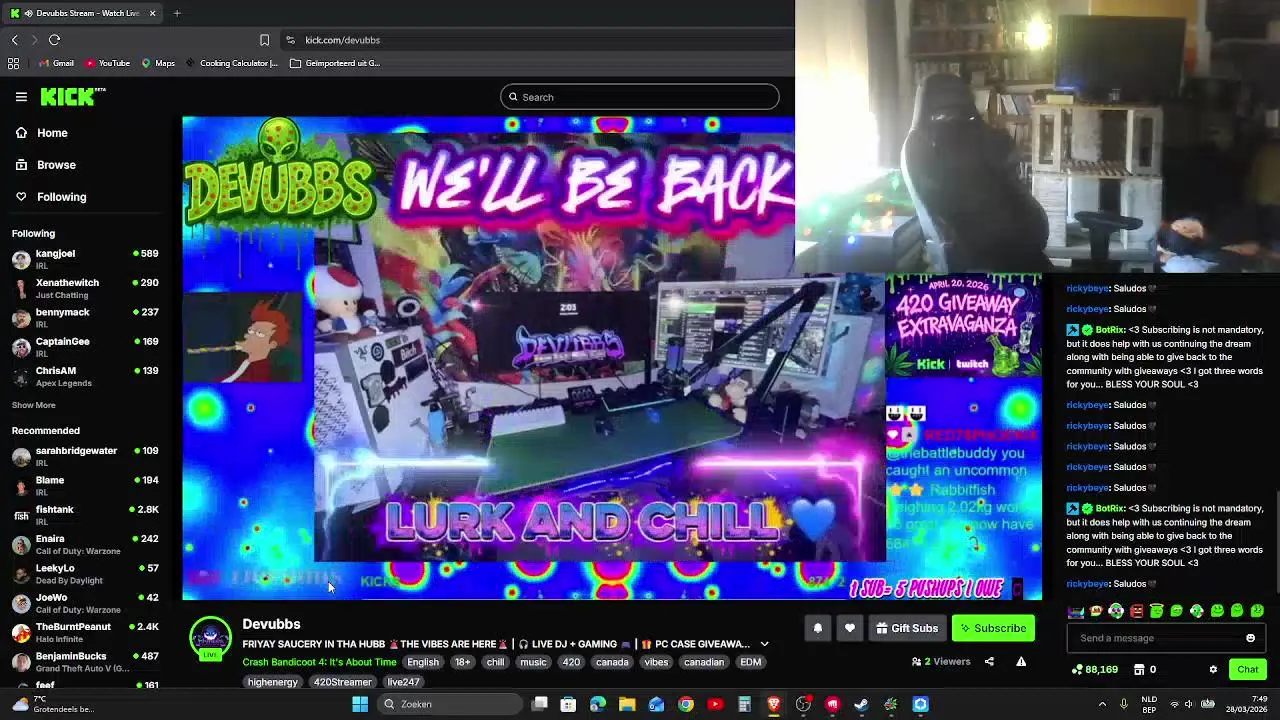
Task: Open File Explorer from taskbar
Action: 627,704
